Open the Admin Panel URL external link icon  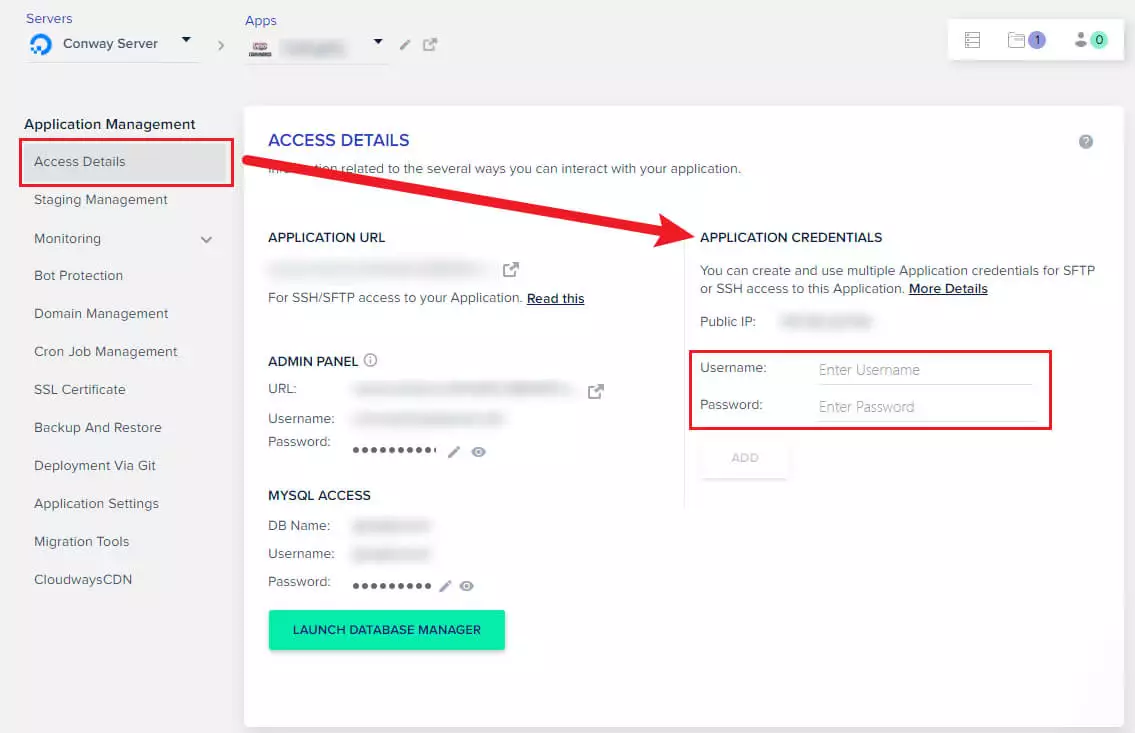pos(595,391)
